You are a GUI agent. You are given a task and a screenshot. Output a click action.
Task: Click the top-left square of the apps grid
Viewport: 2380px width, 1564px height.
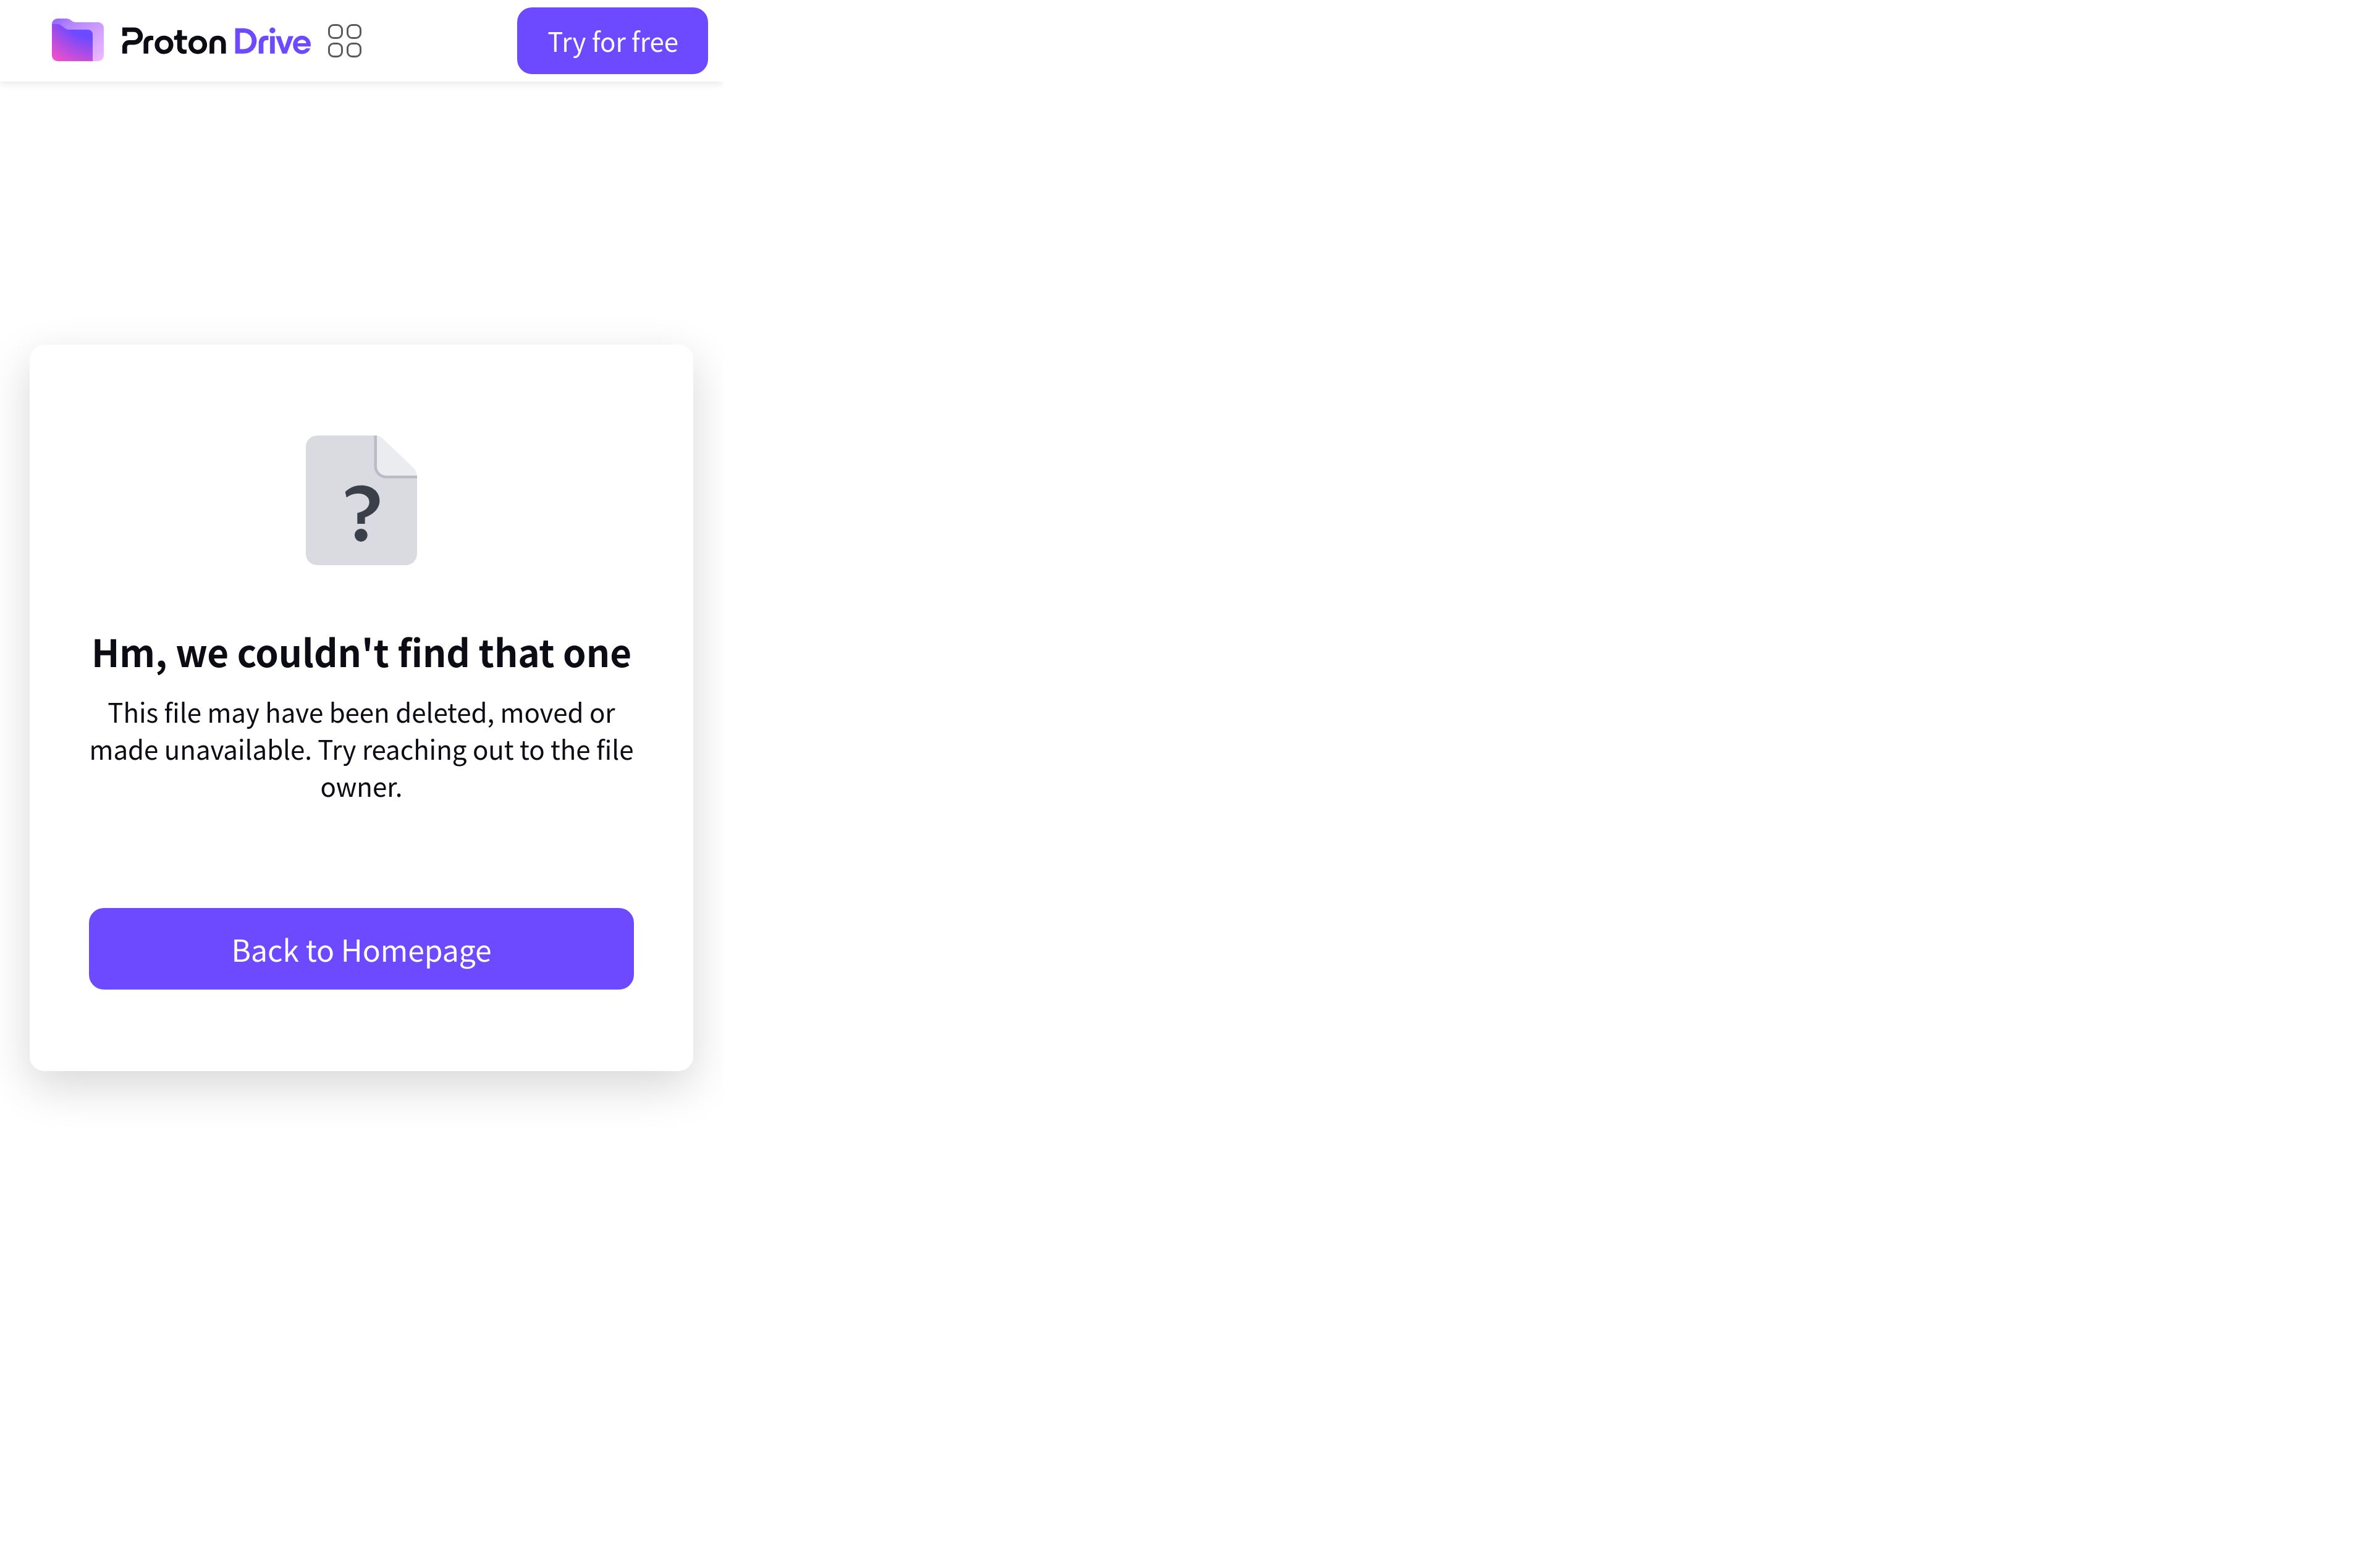click(335, 32)
